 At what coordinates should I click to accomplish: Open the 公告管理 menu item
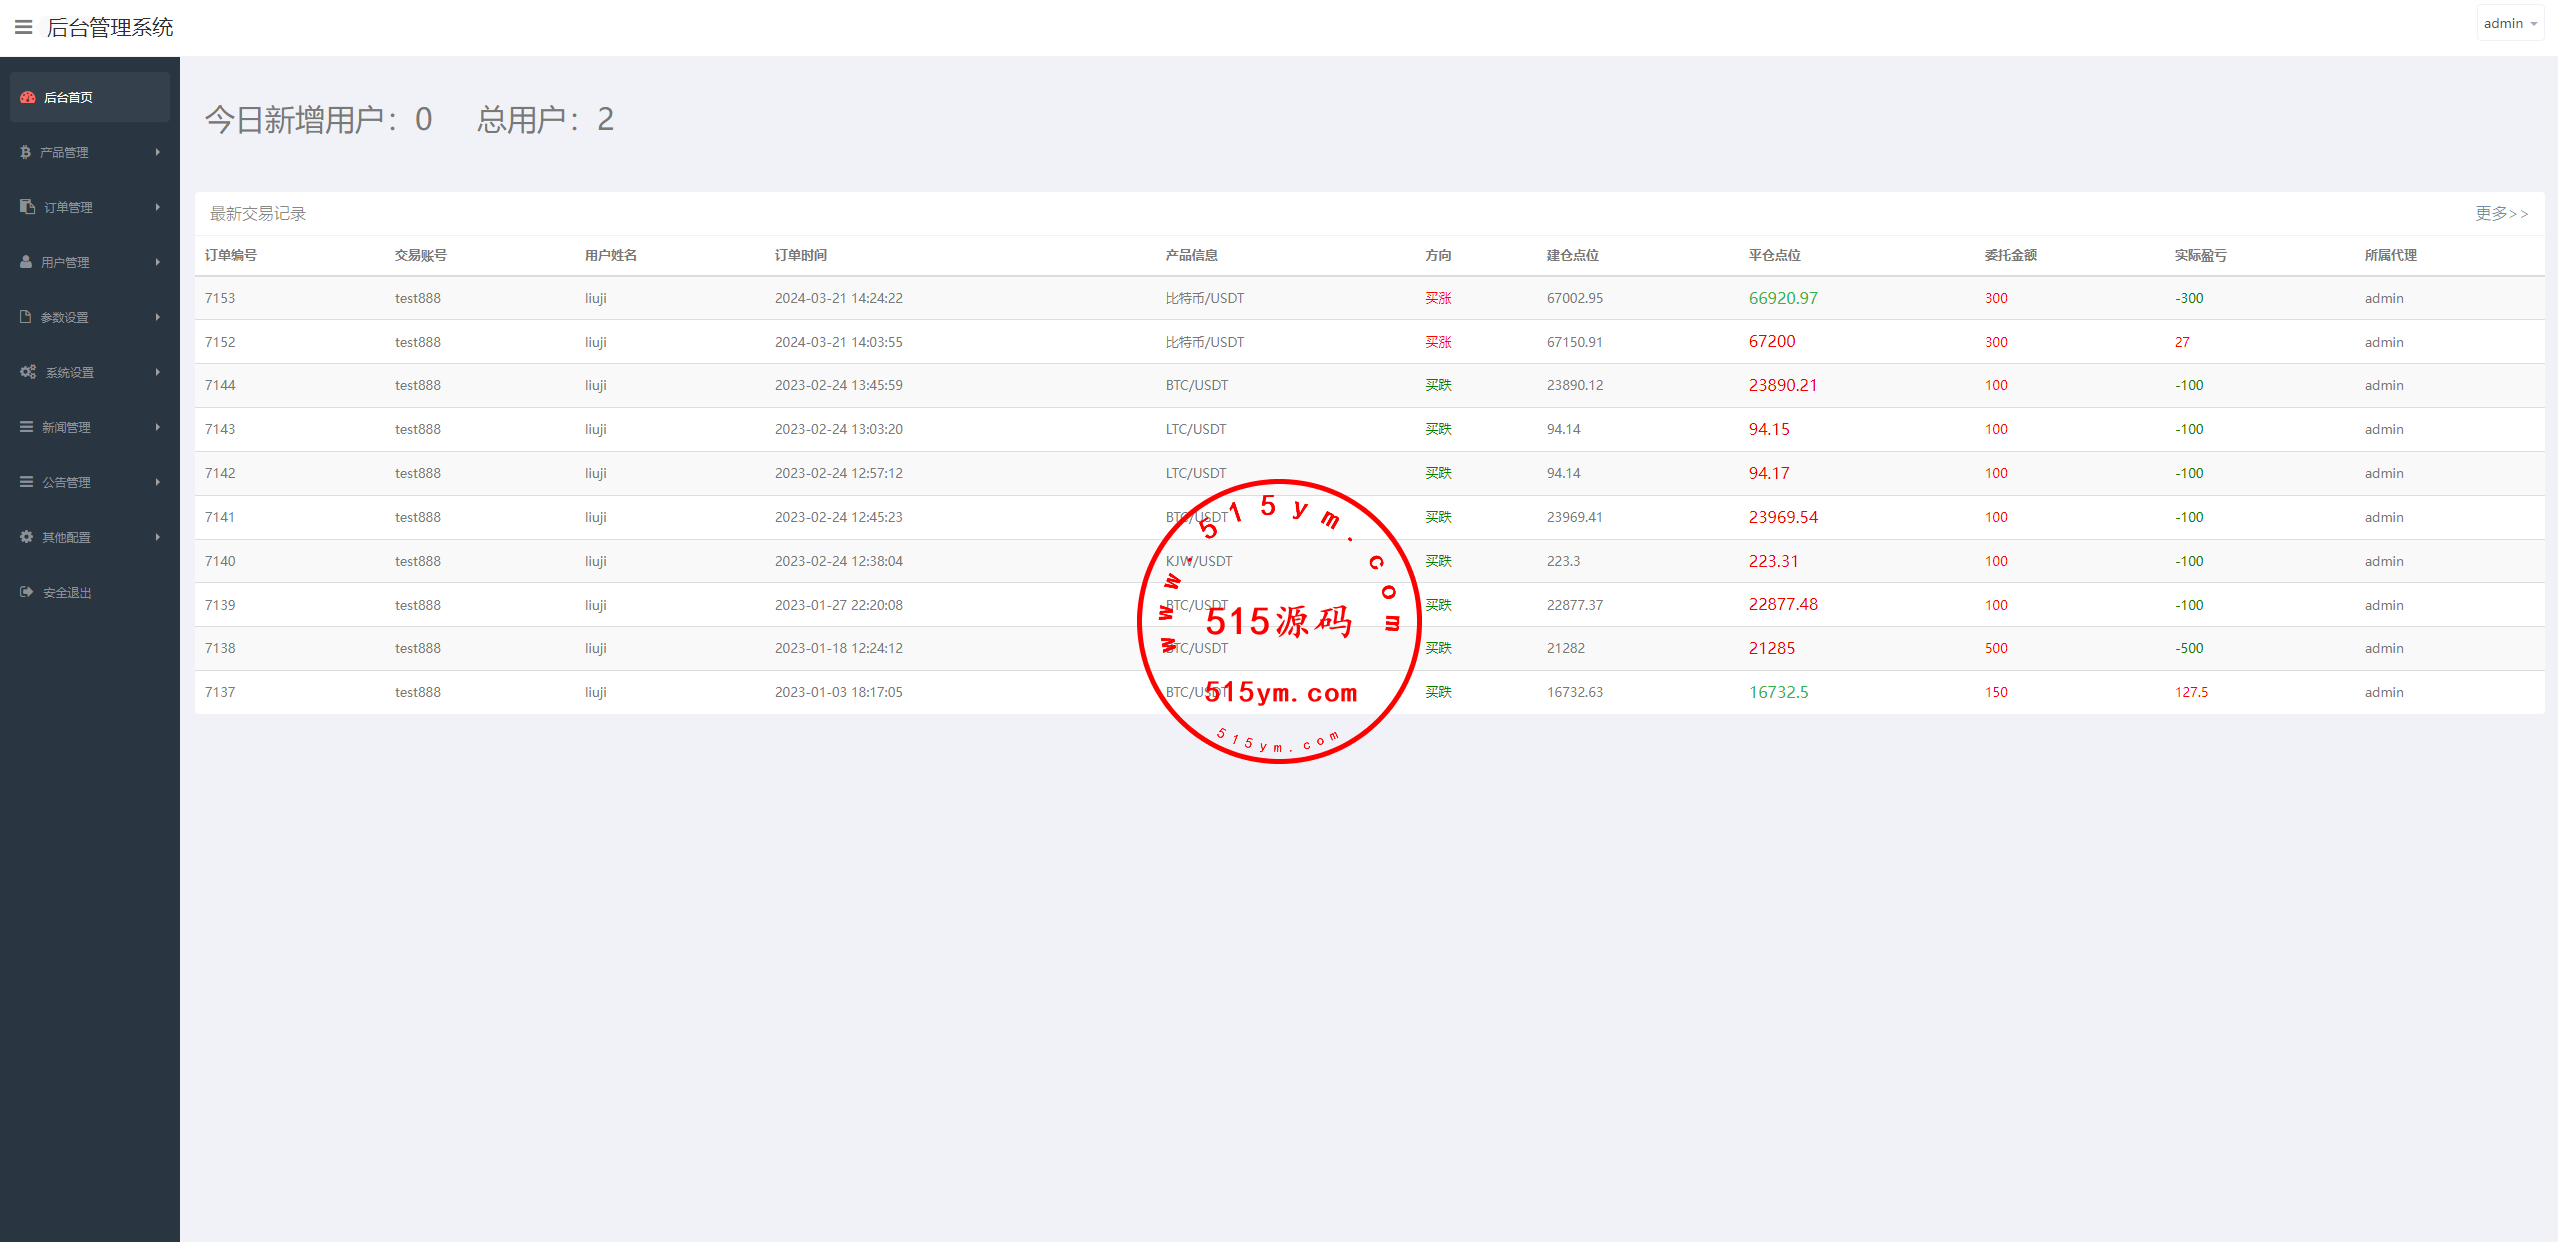click(66, 482)
